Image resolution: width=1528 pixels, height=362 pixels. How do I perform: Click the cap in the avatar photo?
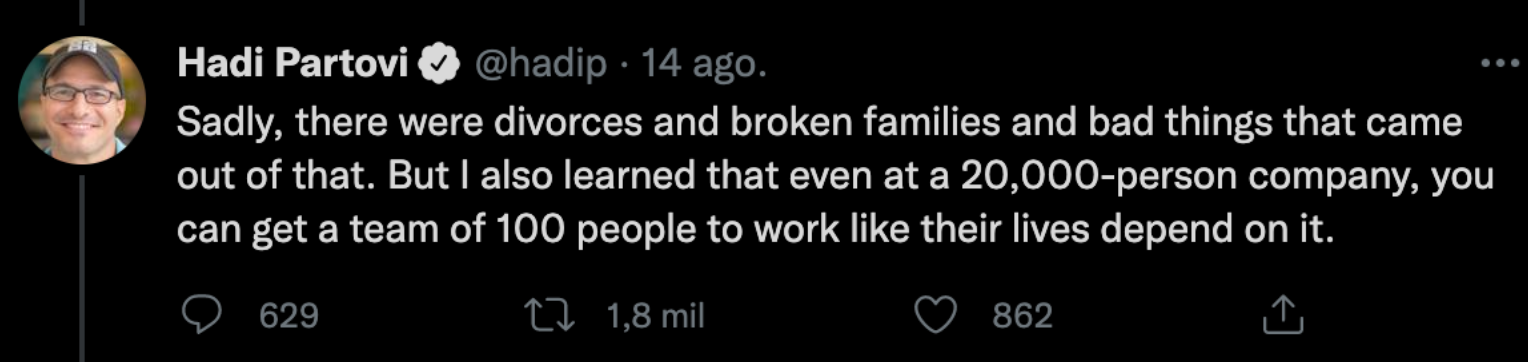[82, 61]
